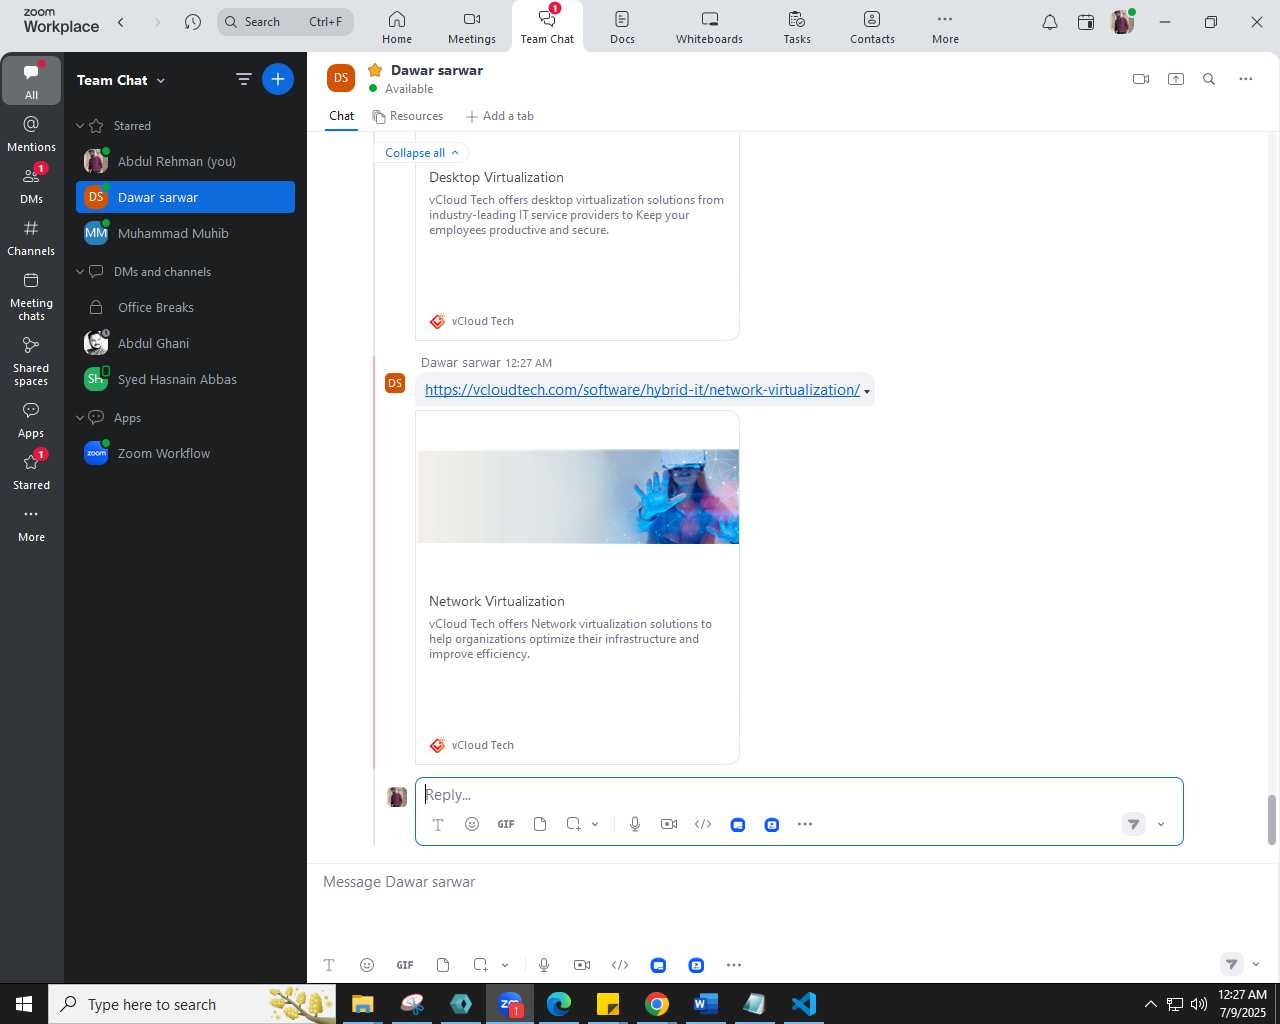1280x1024 pixels.
Task: Attach a file in main message box
Action: click(443, 965)
